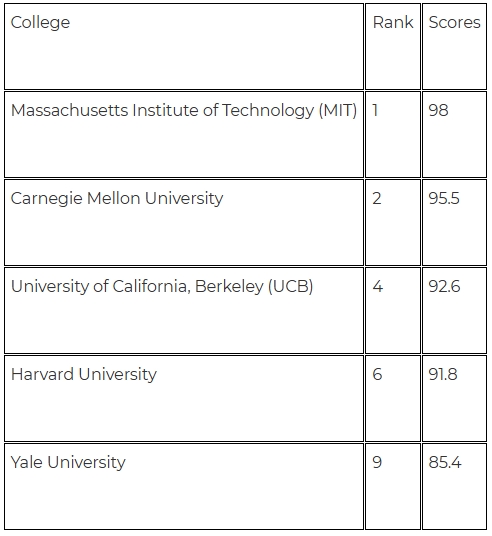This screenshot has width=492, height=536.
Task: Click the Rank column header
Action: coord(393,46)
